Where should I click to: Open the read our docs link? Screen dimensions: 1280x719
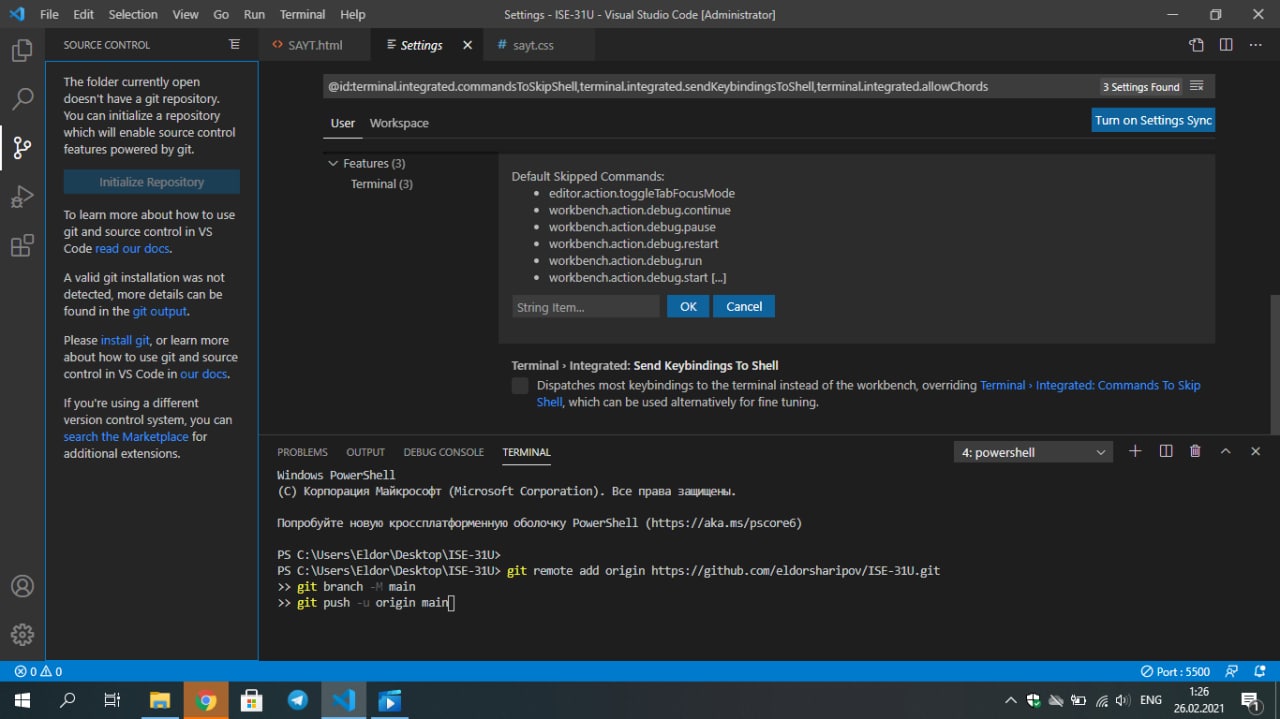pos(132,248)
